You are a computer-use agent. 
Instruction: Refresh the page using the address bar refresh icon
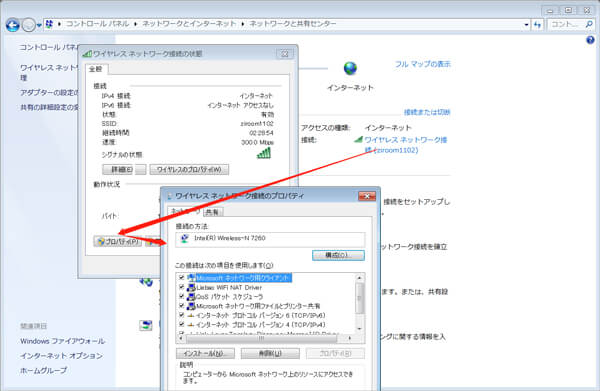[x=538, y=24]
